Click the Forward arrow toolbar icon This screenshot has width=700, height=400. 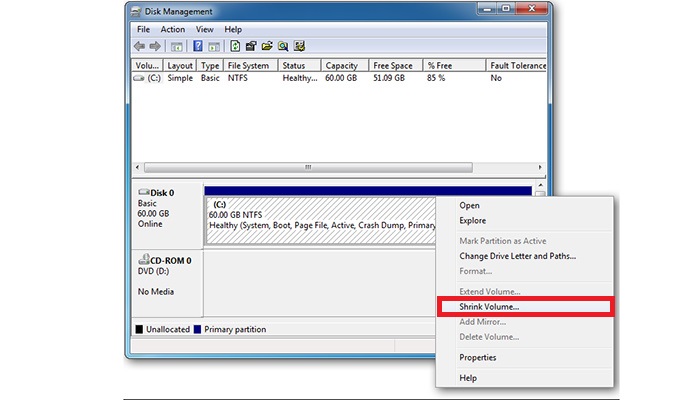point(155,46)
